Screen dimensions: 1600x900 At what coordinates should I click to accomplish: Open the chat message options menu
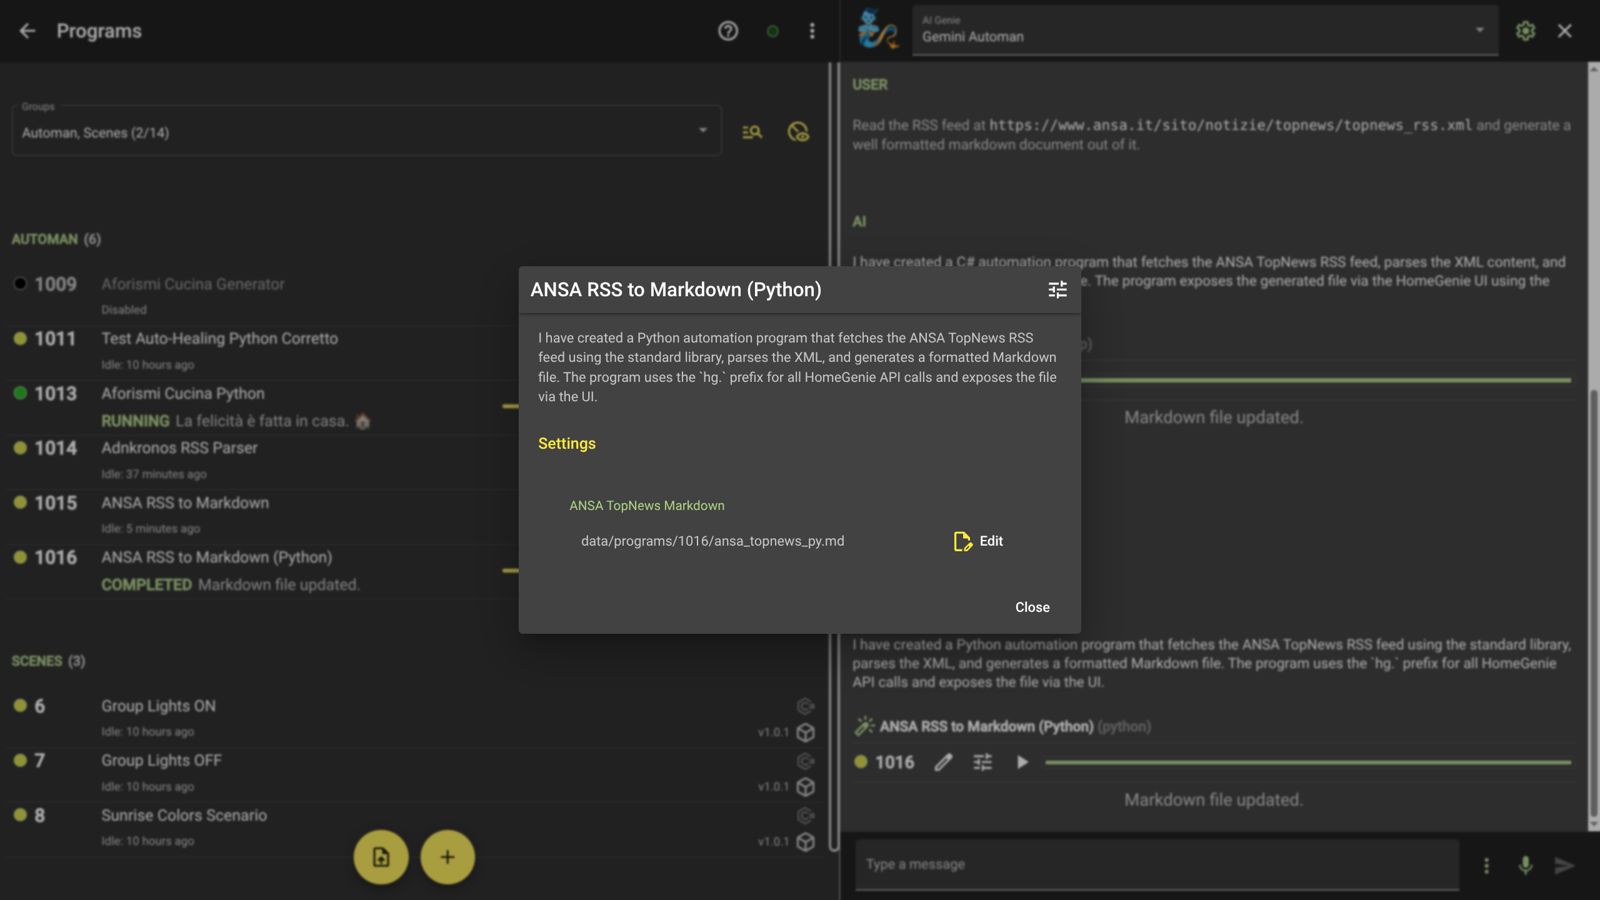(1486, 865)
